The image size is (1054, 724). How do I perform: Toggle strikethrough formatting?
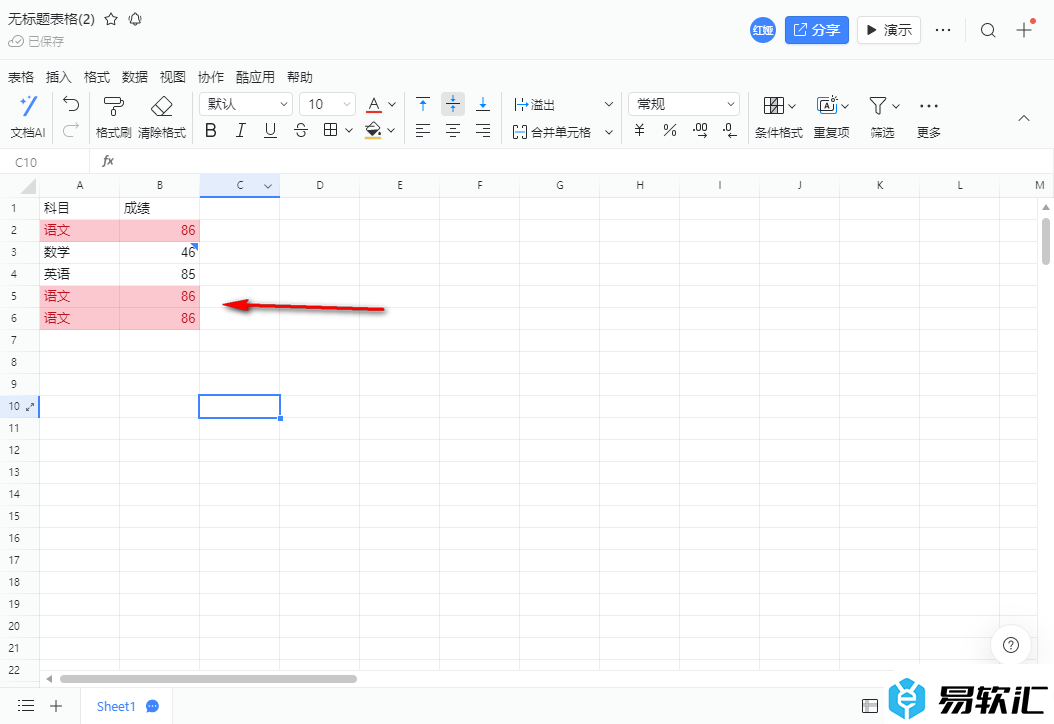click(300, 130)
